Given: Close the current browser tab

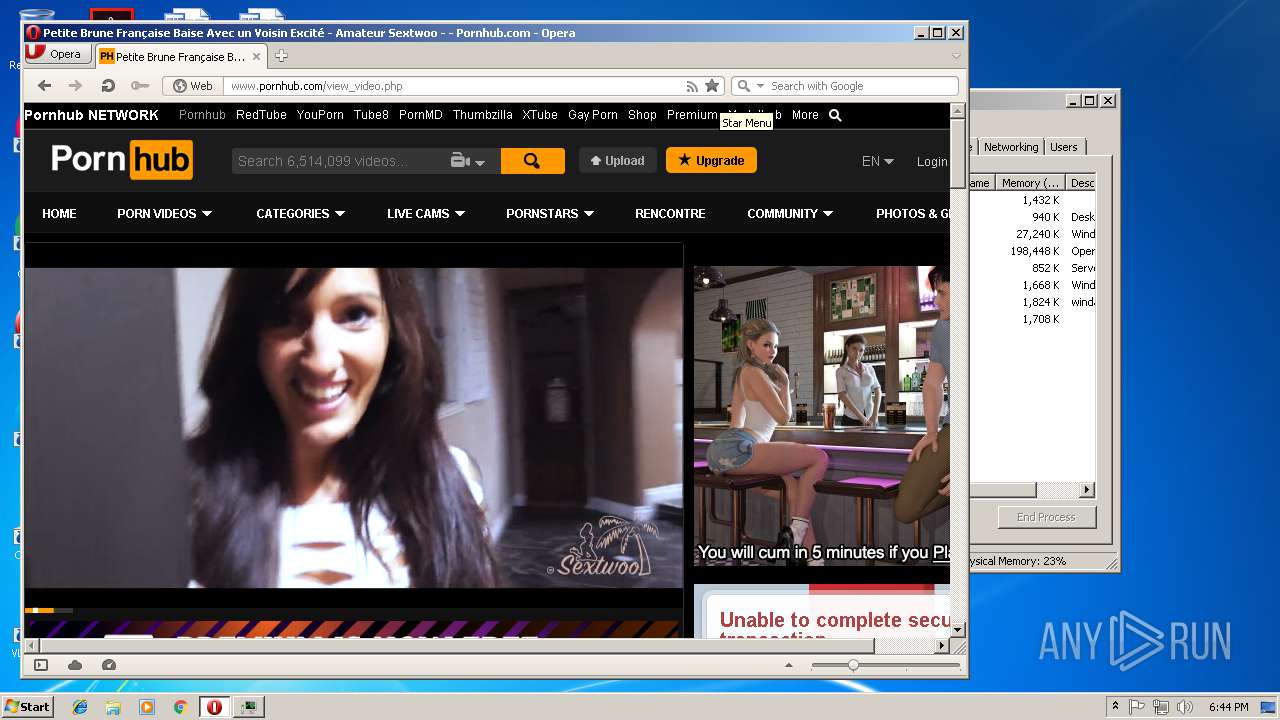Looking at the screenshot, I should click(257, 57).
